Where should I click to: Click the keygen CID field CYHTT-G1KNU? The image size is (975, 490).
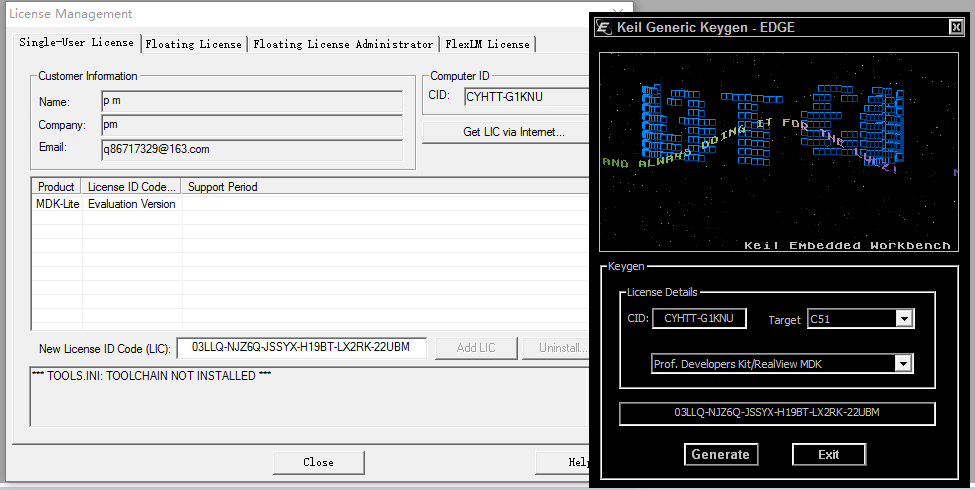[x=699, y=318]
